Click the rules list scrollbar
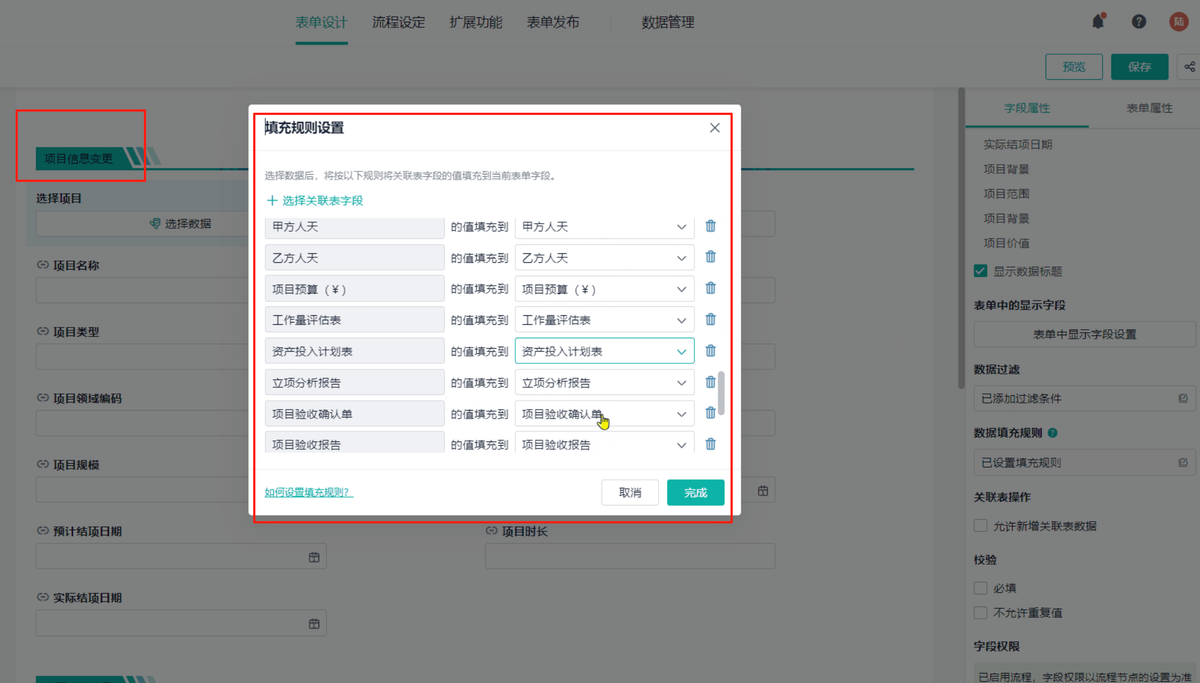Viewport: 1200px width, 683px height. (721, 394)
